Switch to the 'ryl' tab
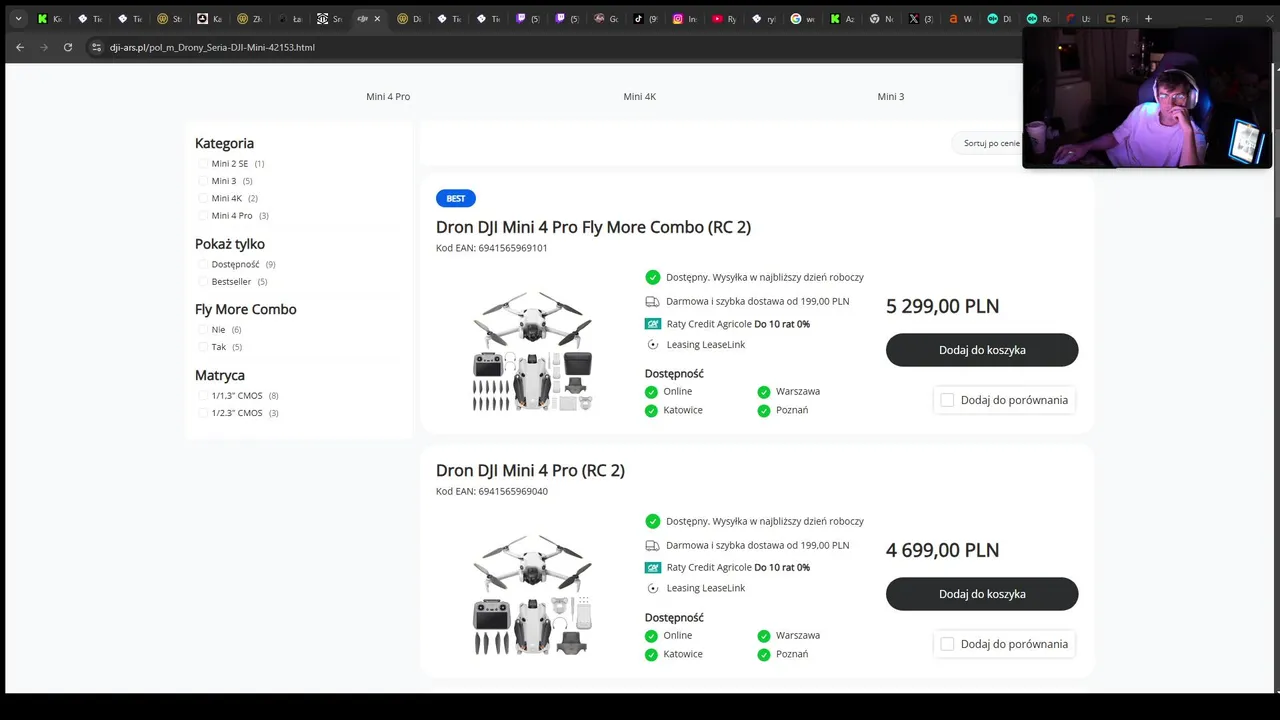 coord(763,19)
